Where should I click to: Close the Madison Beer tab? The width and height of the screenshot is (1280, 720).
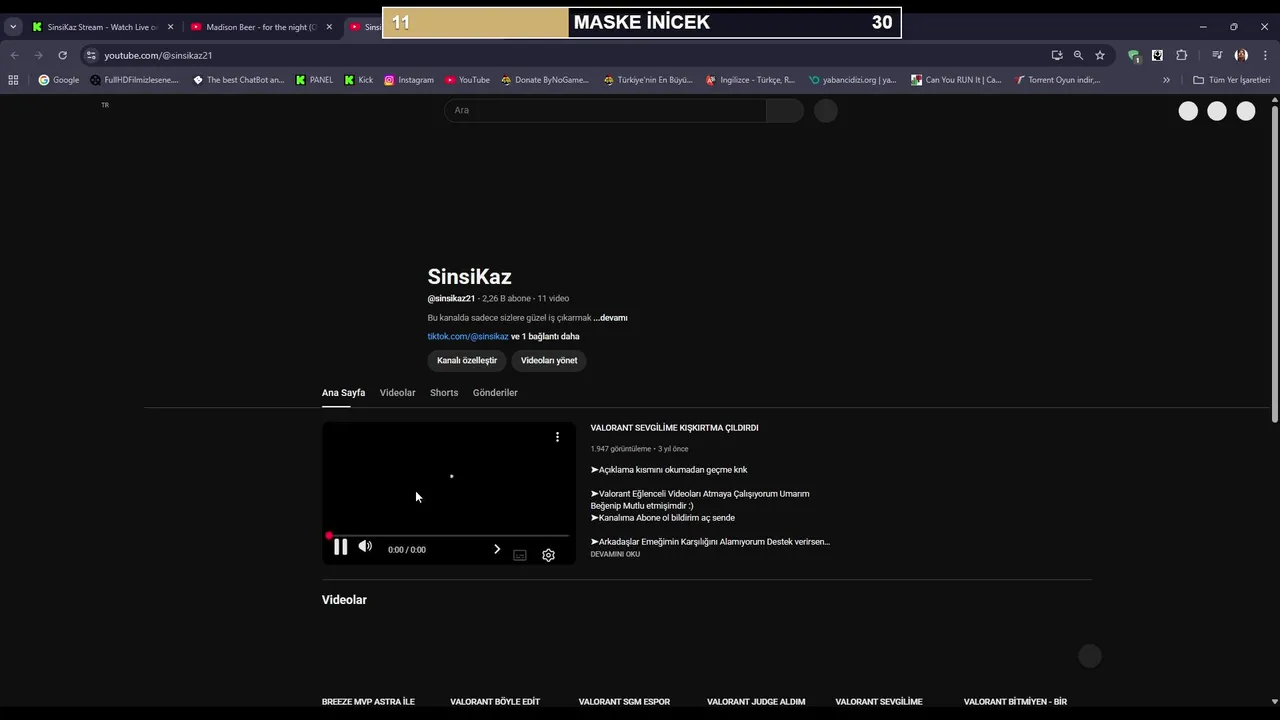329,27
